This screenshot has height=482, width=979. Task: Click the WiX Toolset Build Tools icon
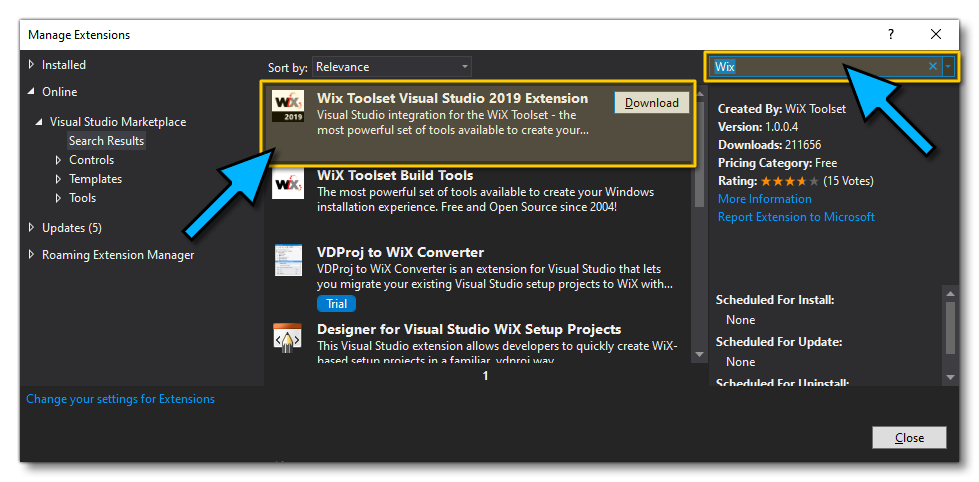point(288,184)
